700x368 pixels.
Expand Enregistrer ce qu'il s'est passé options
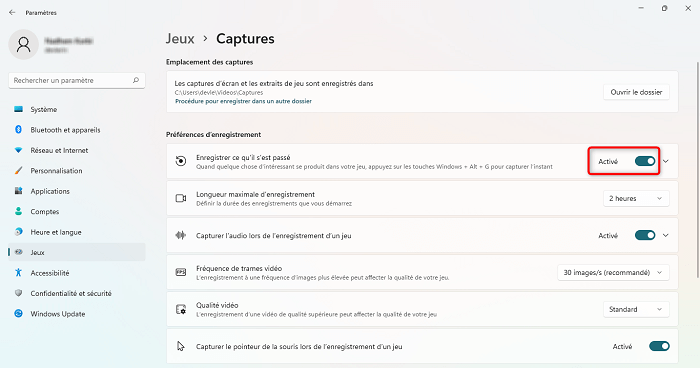coord(666,161)
